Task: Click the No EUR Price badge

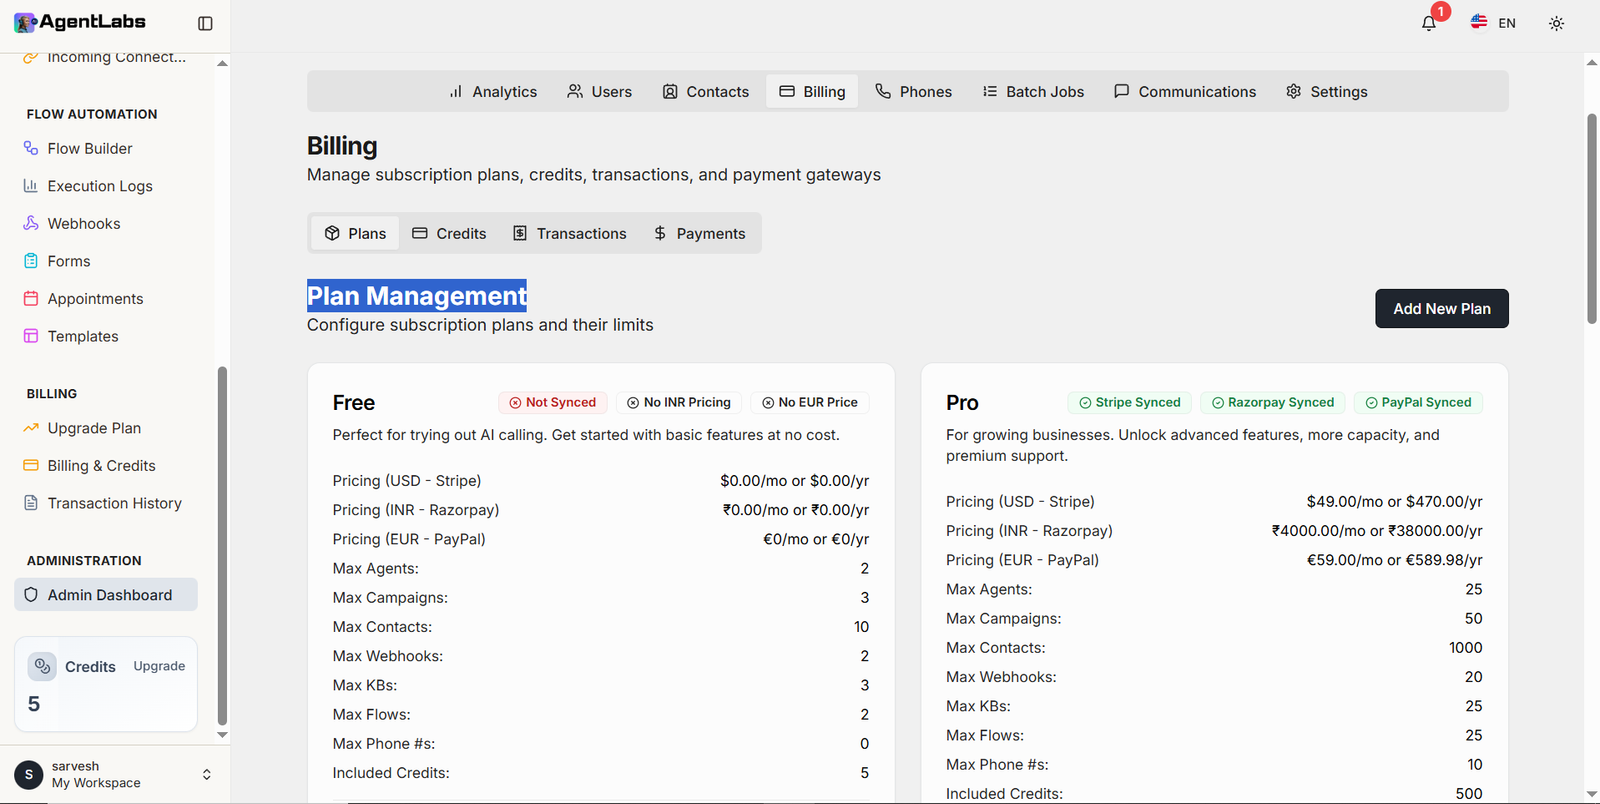Action: 810,402
